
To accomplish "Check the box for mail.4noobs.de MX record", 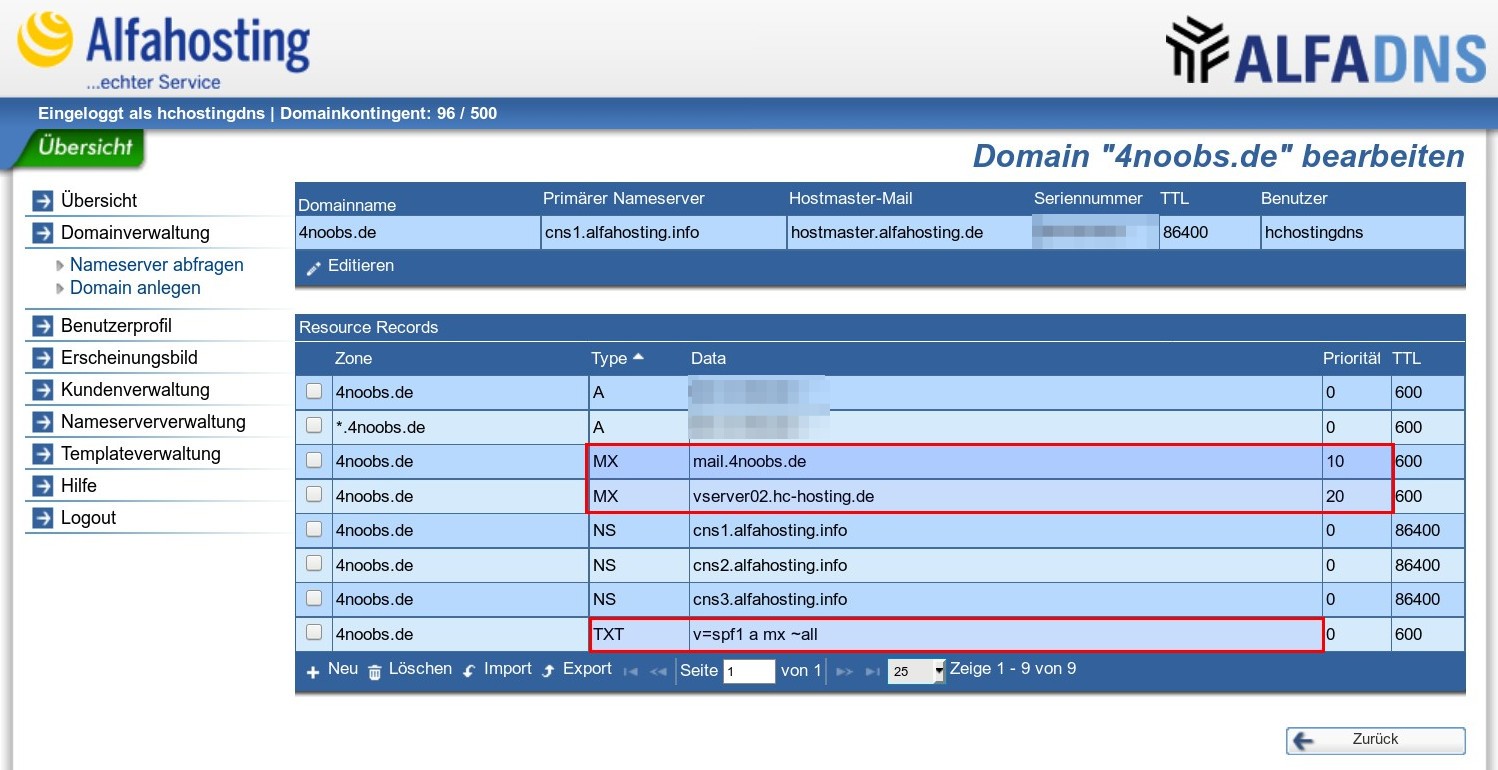I will pyautogui.click(x=314, y=460).
